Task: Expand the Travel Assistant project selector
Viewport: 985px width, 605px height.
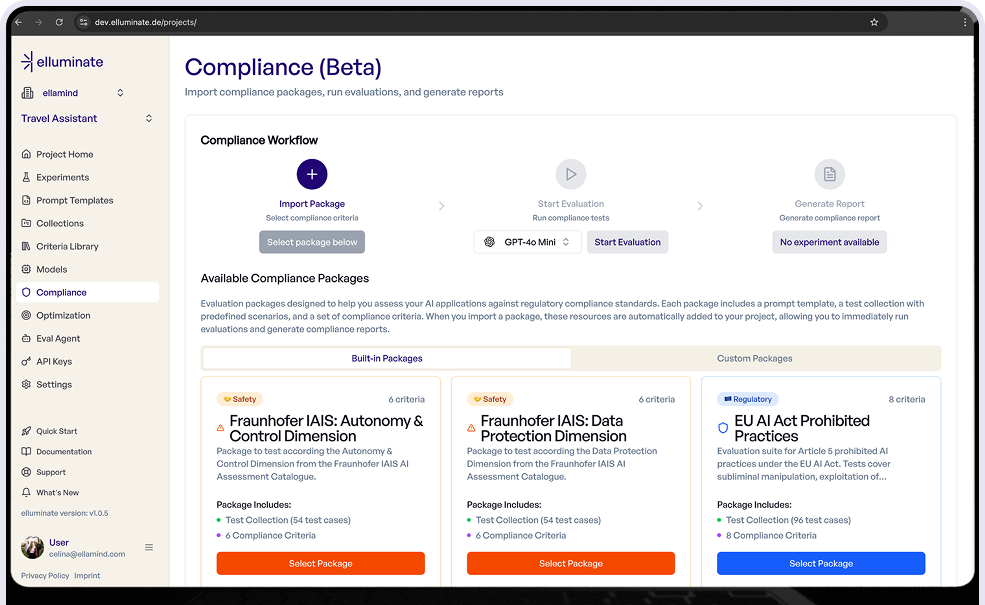Action: click(149, 118)
